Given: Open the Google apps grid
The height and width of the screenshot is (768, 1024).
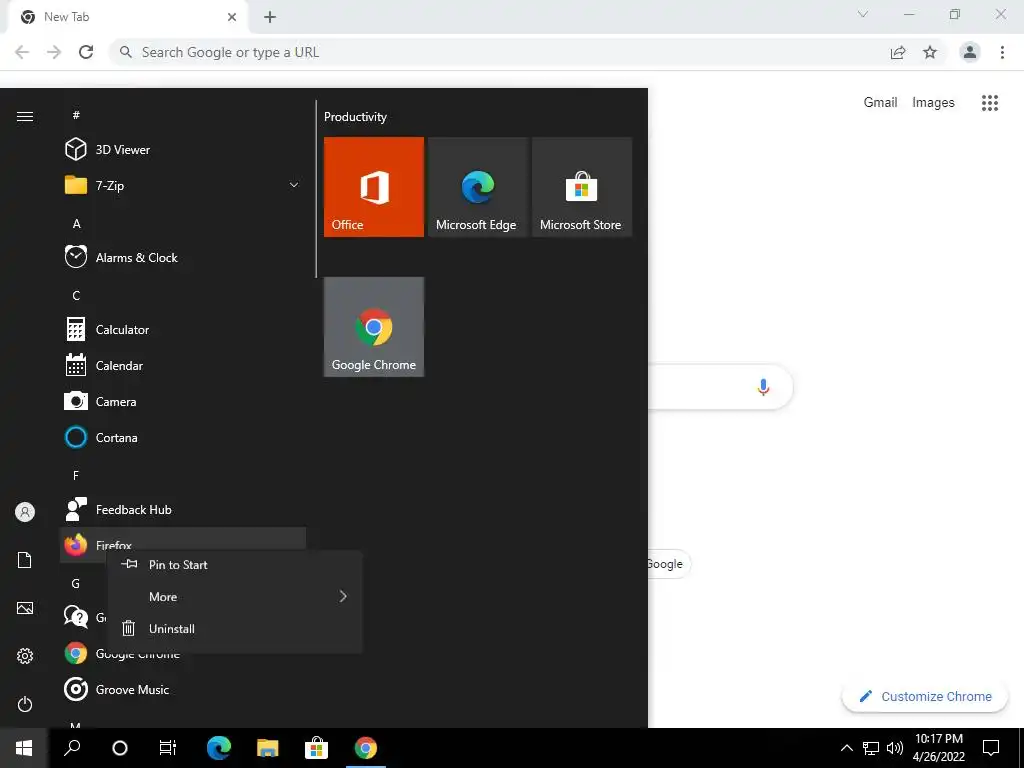Looking at the screenshot, I should click(989, 103).
